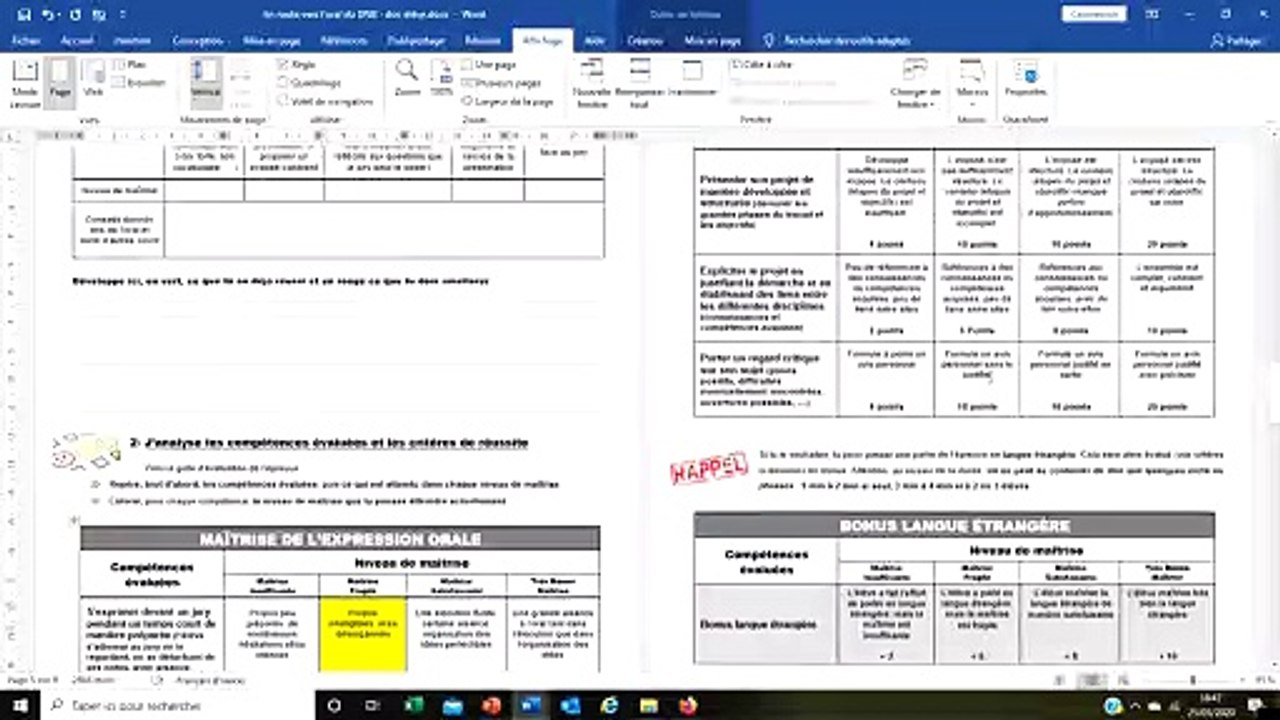Click Côte à côte view
Image resolution: width=1280 pixels, height=720 pixels.
[762, 64]
